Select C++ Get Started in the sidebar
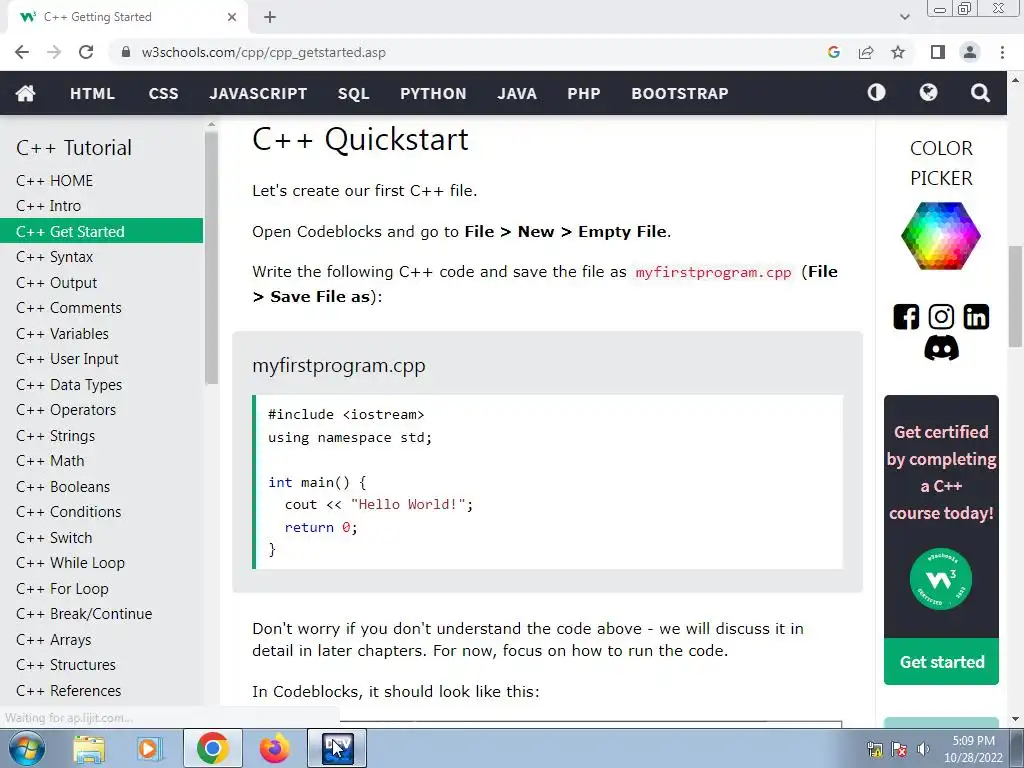 point(101,231)
